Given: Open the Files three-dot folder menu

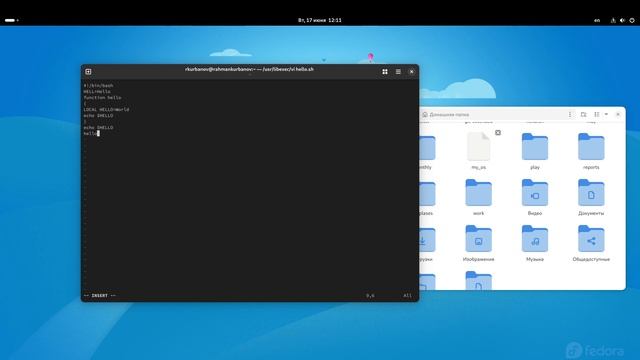Looking at the screenshot, I should (570, 115).
